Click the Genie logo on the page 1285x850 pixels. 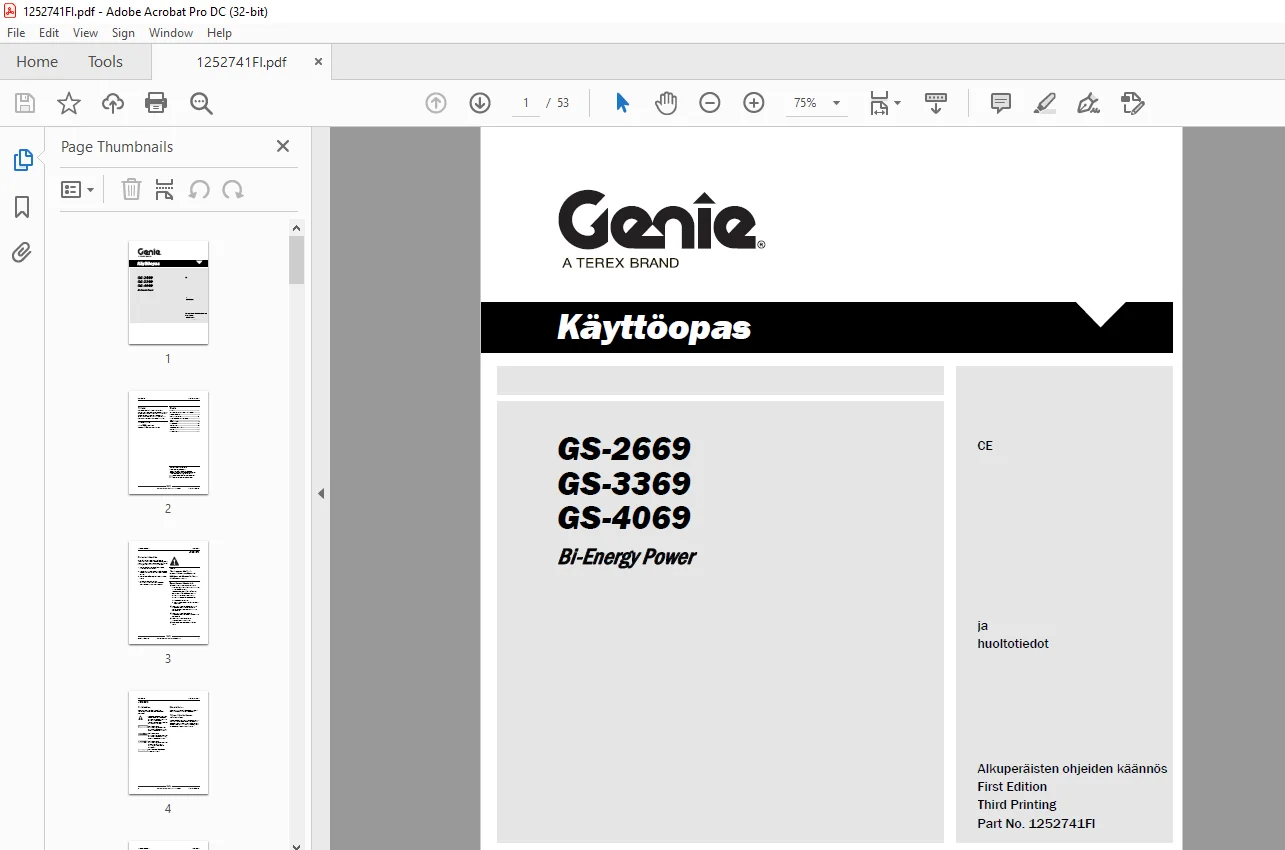click(x=661, y=220)
